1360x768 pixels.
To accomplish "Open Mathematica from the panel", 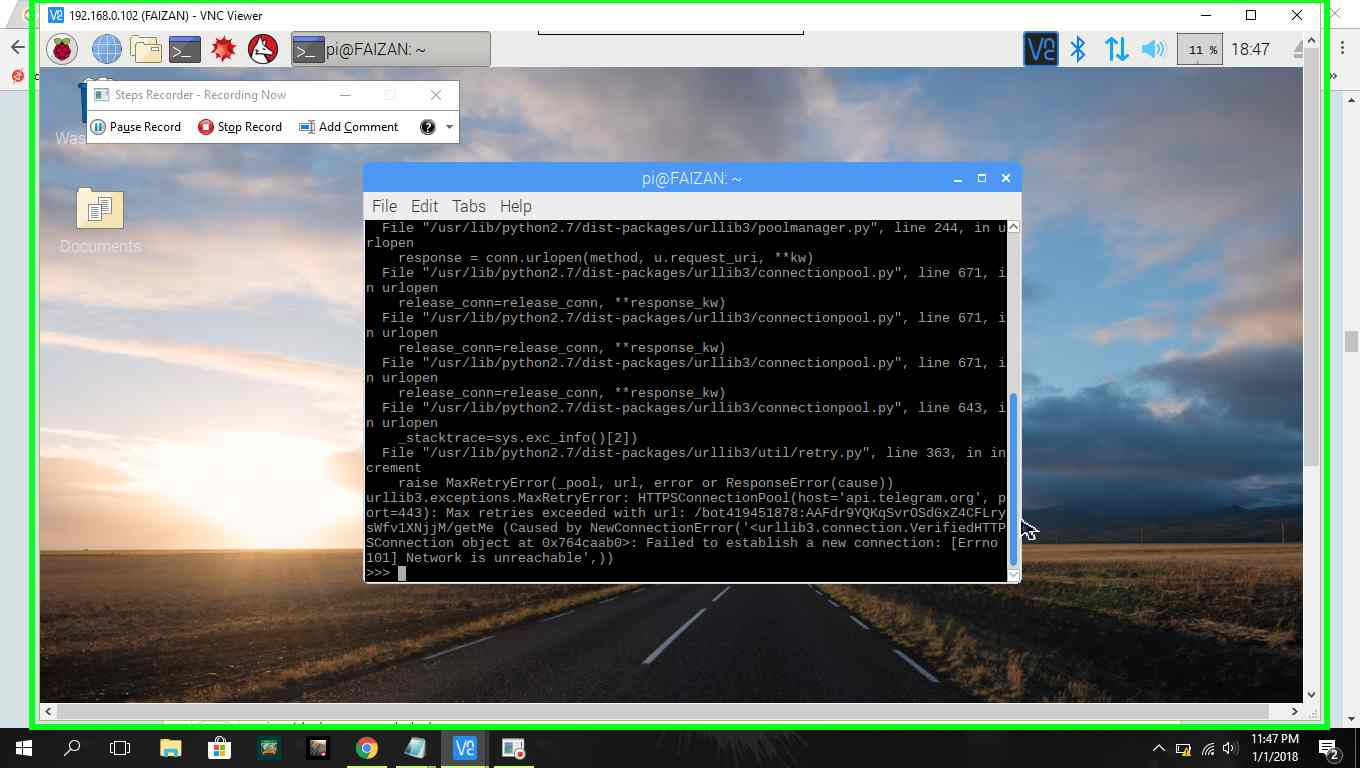I will [x=223, y=48].
